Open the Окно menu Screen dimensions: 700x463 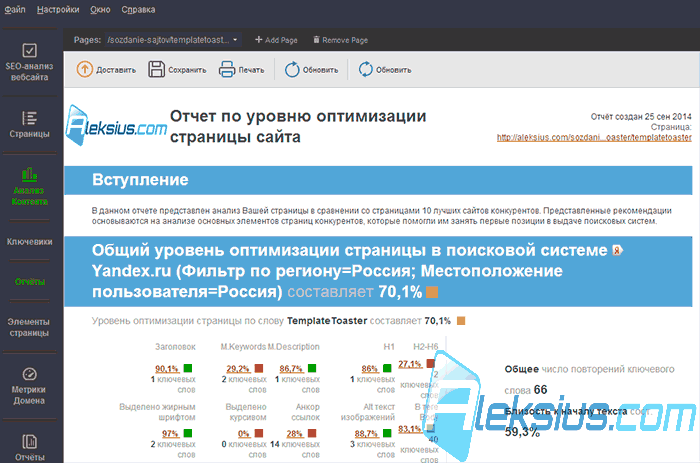click(100, 9)
